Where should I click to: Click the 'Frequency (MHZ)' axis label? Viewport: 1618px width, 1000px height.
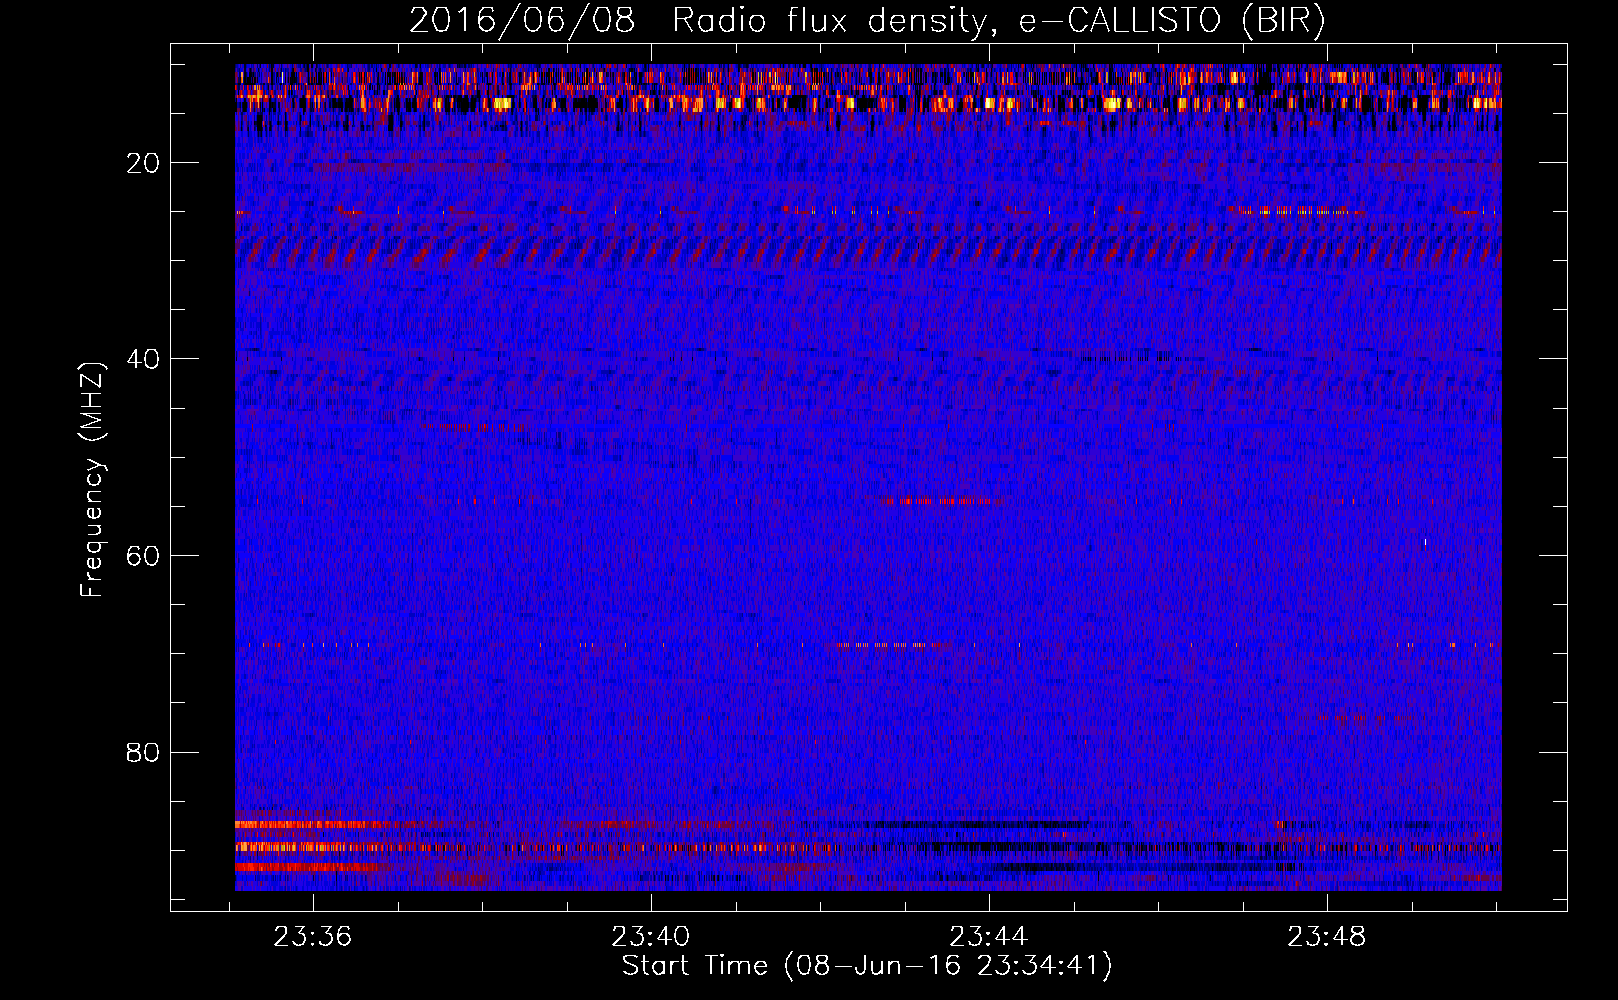point(92,481)
